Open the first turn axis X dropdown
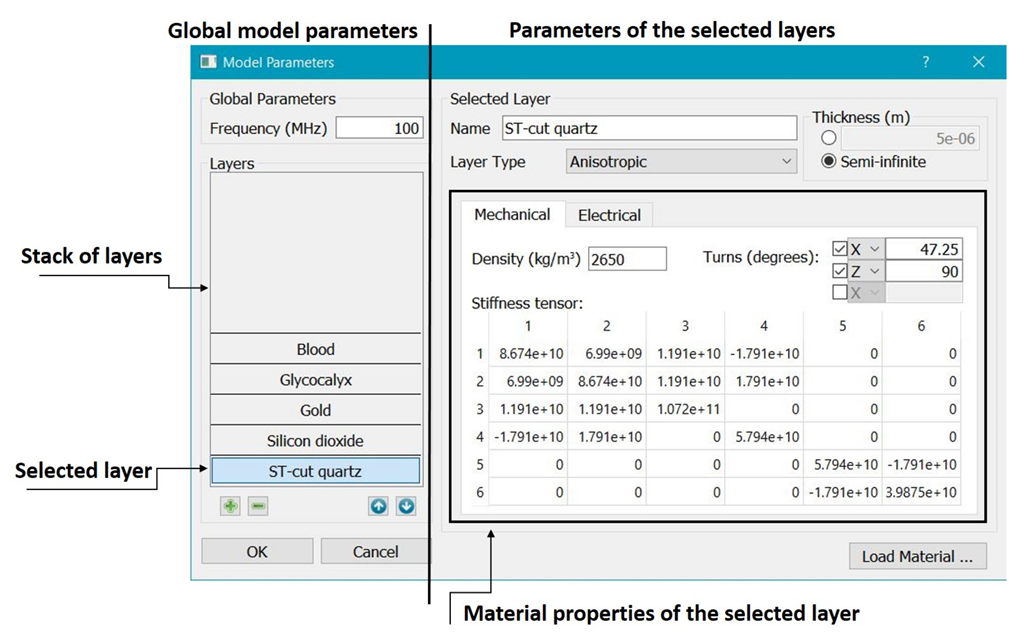1024x641 pixels. point(866,249)
